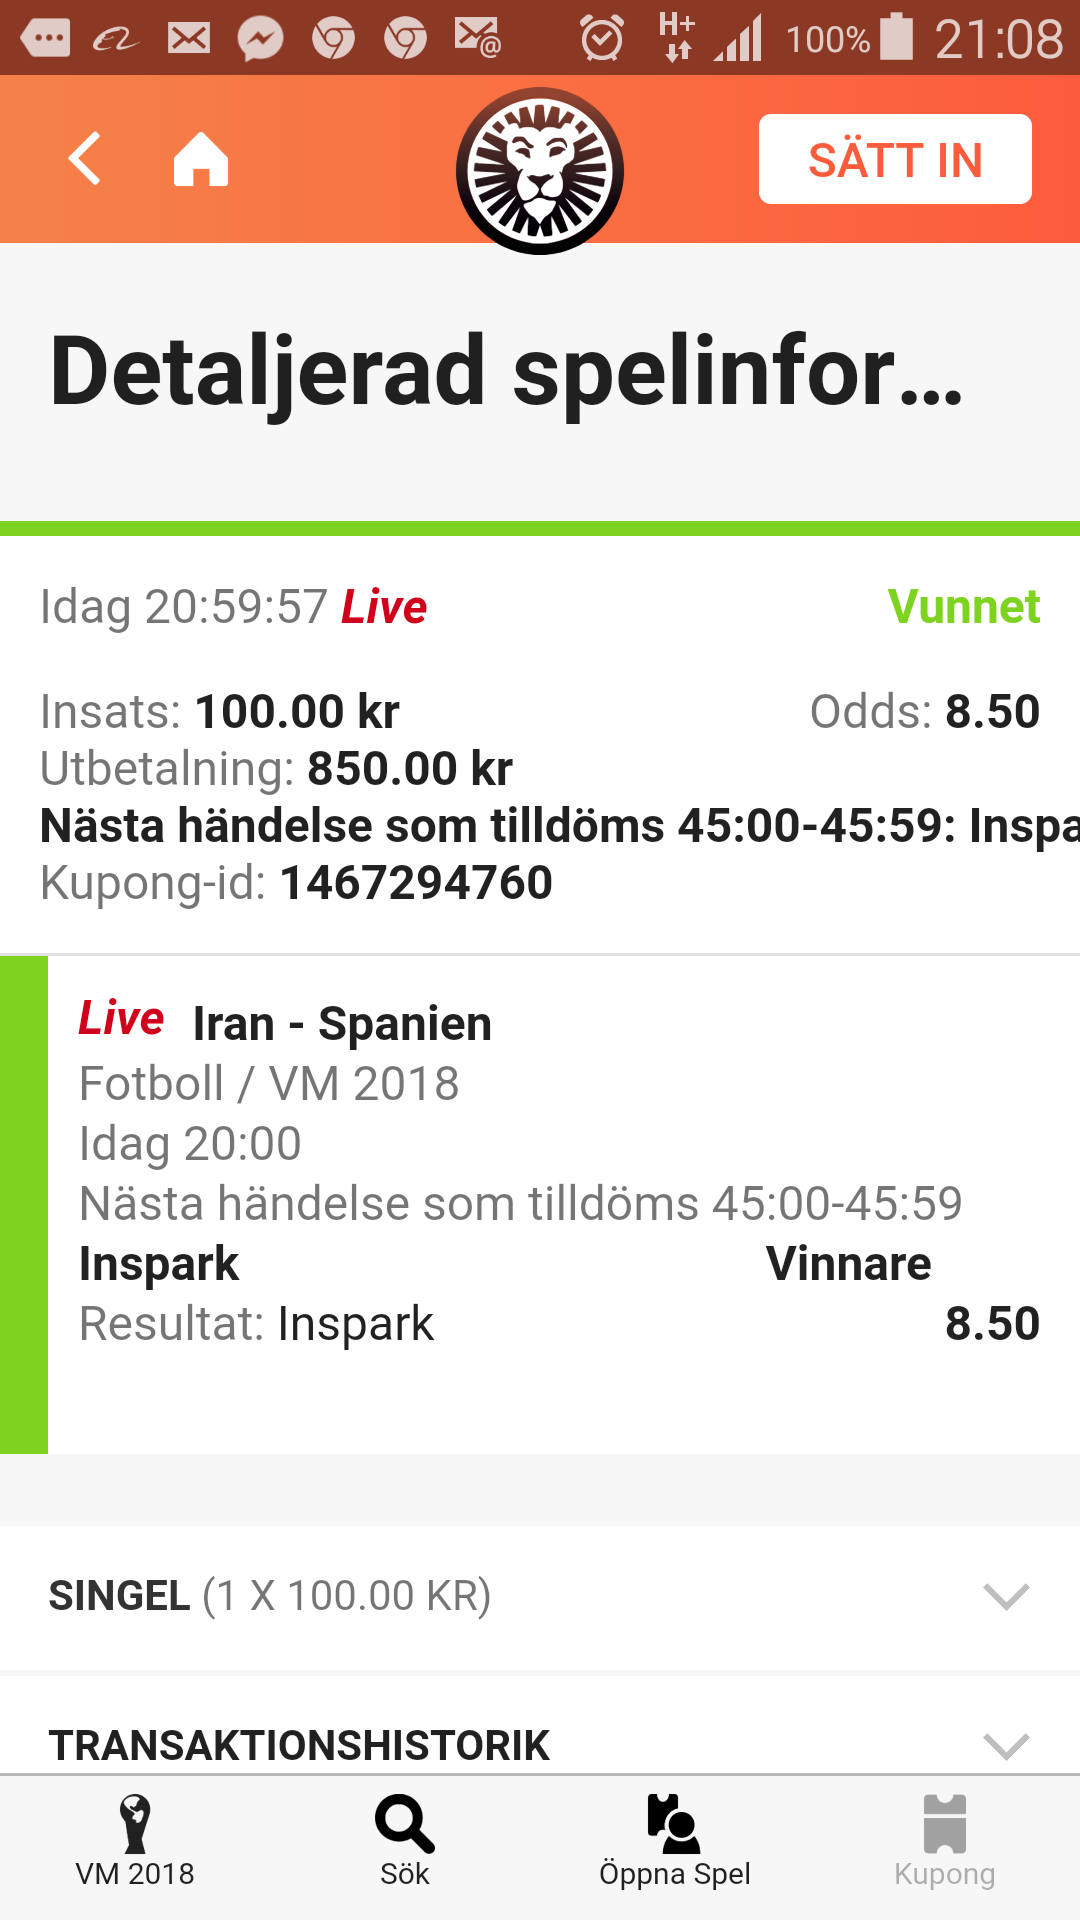
Task: Open the VM 2018 trophy icon
Action: 135,1824
